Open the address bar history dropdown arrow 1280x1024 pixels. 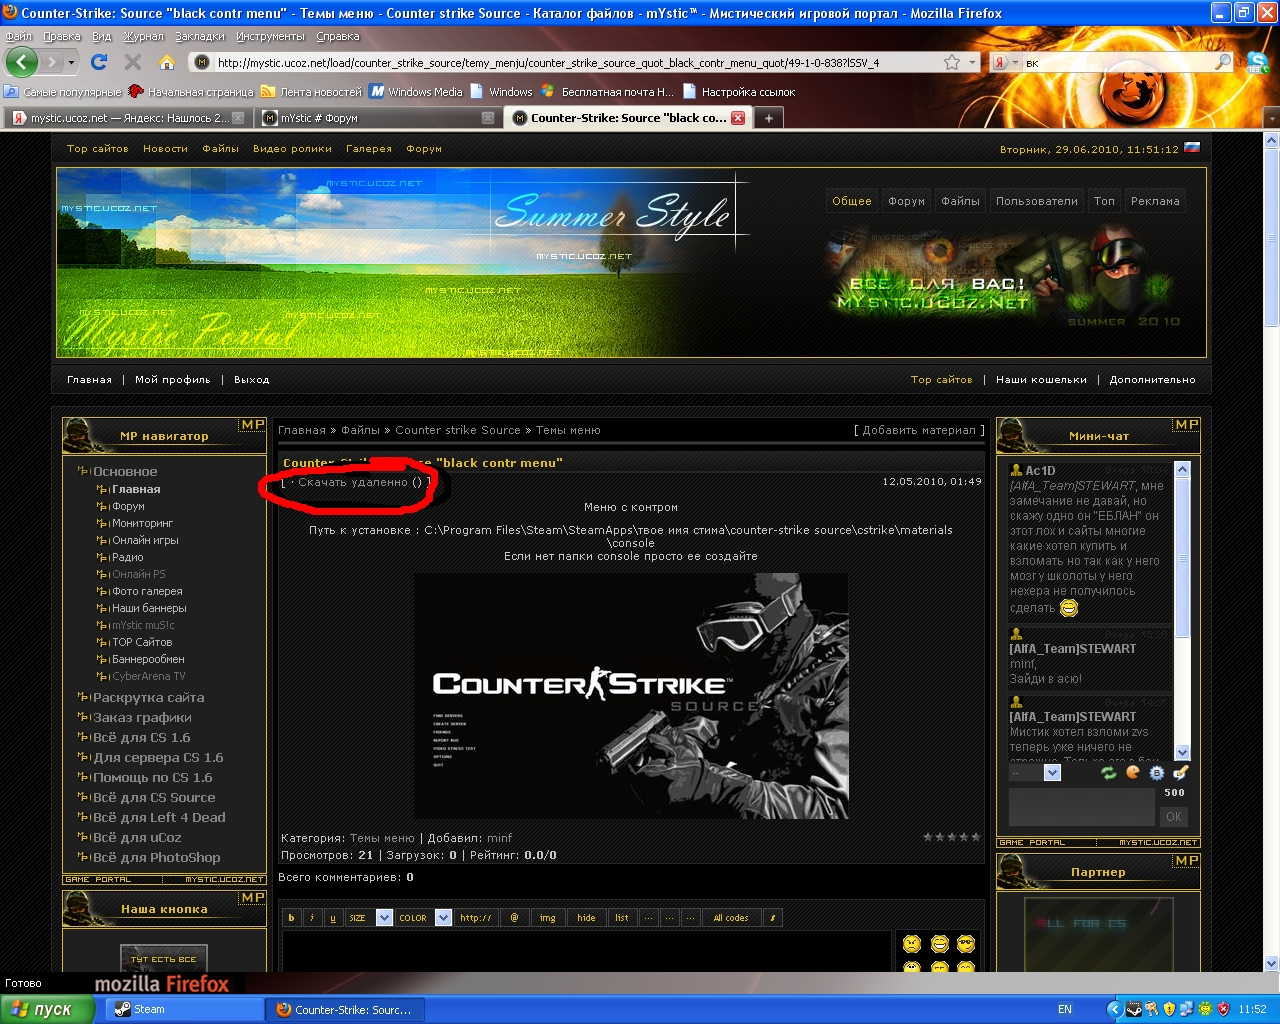[973, 62]
